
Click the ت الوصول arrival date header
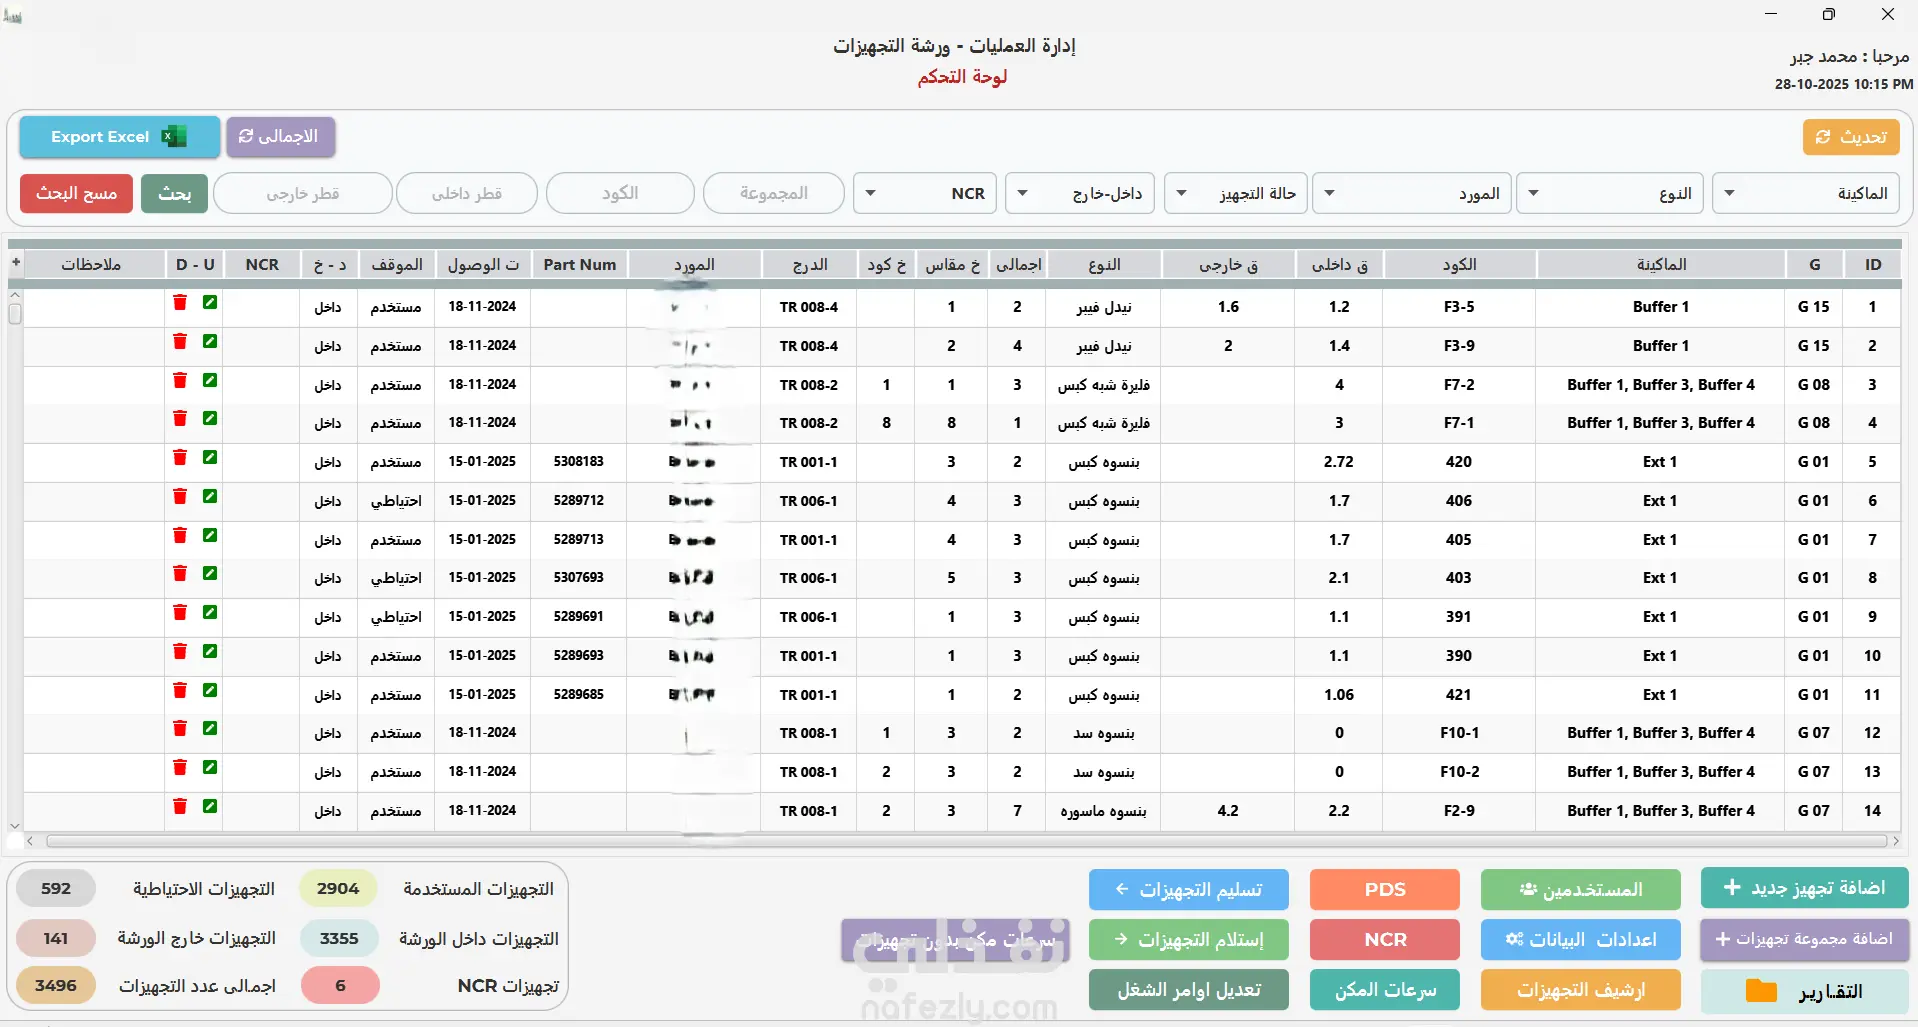pyautogui.click(x=483, y=264)
